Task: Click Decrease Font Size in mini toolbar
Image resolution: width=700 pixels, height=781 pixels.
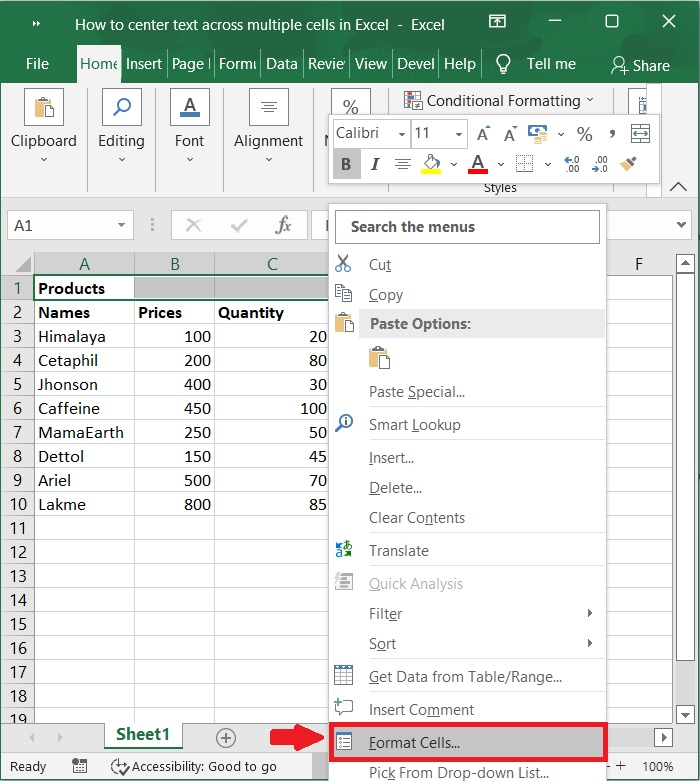Action: pyautogui.click(x=510, y=133)
